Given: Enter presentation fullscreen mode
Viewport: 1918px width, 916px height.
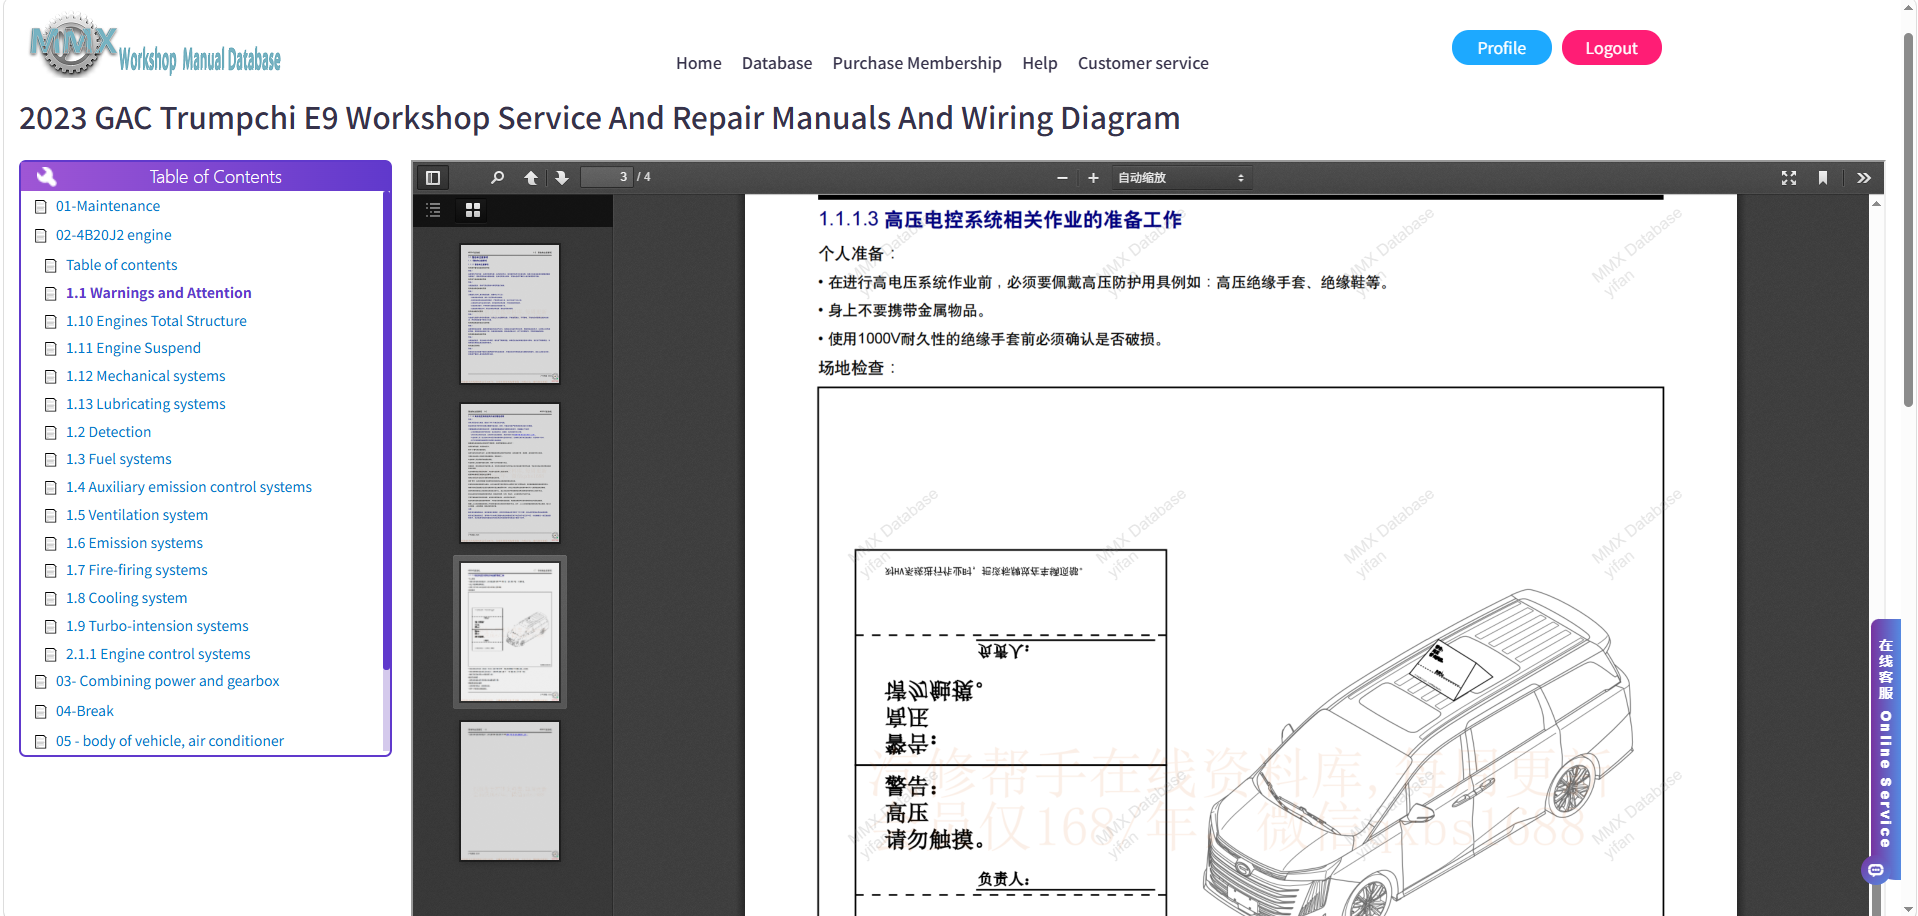Looking at the screenshot, I should (1789, 178).
